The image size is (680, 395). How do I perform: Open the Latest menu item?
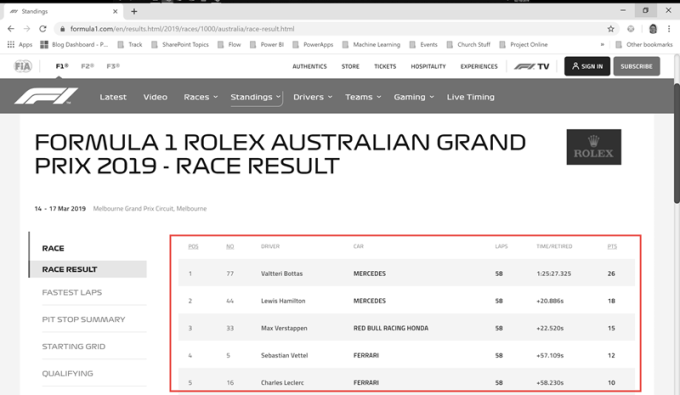113,97
